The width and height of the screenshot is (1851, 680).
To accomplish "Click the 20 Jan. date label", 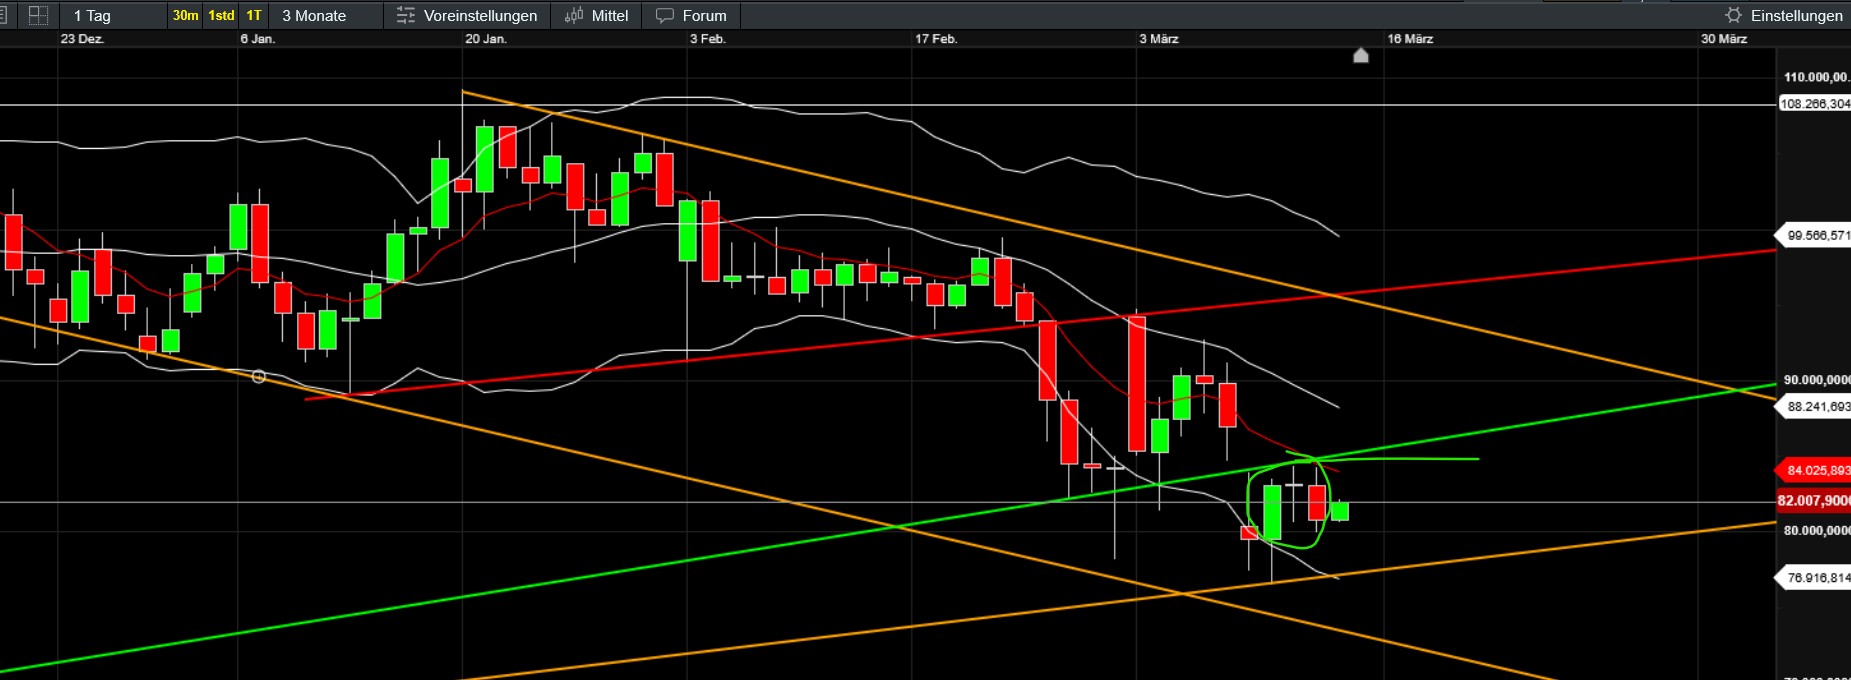I will pyautogui.click(x=486, y=39).
